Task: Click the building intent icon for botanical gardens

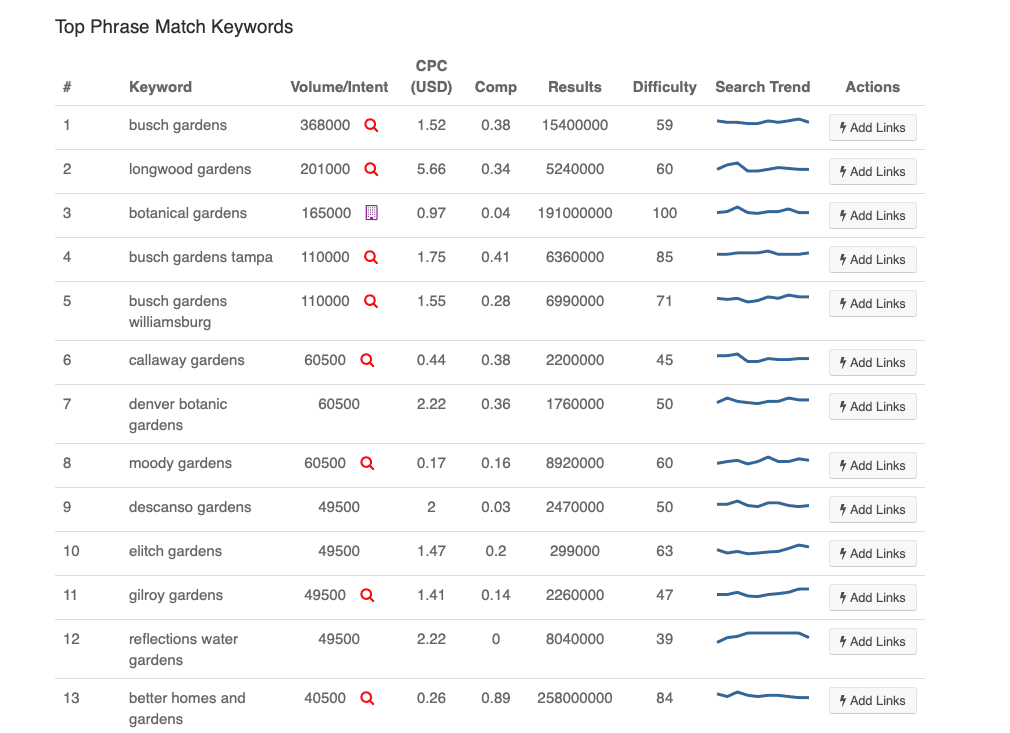Action: coord(371,213)
